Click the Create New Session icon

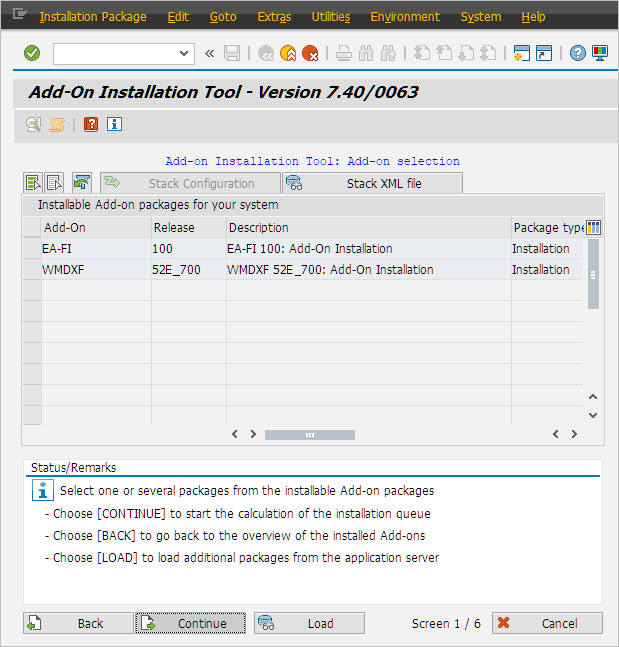coord(522,53)
